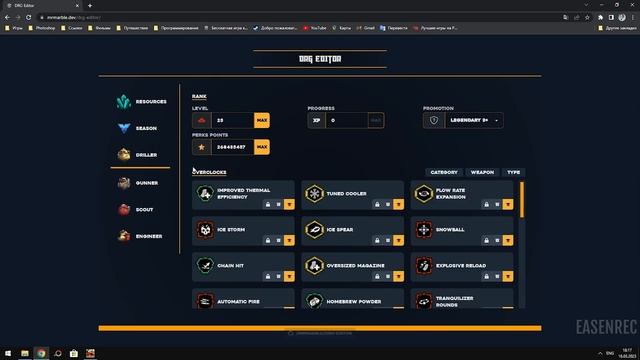Click the Ice Spear overclock icon
The width and height of the screenshot is (640, 360).
tap(314, 229)
